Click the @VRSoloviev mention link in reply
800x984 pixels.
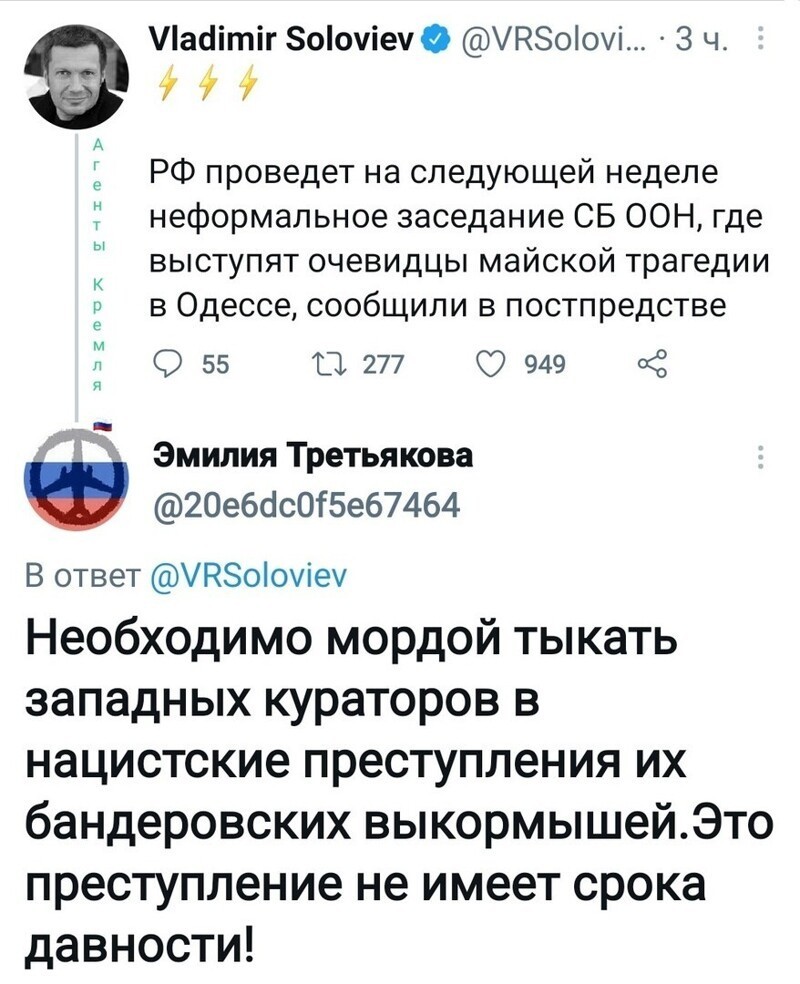249,575
